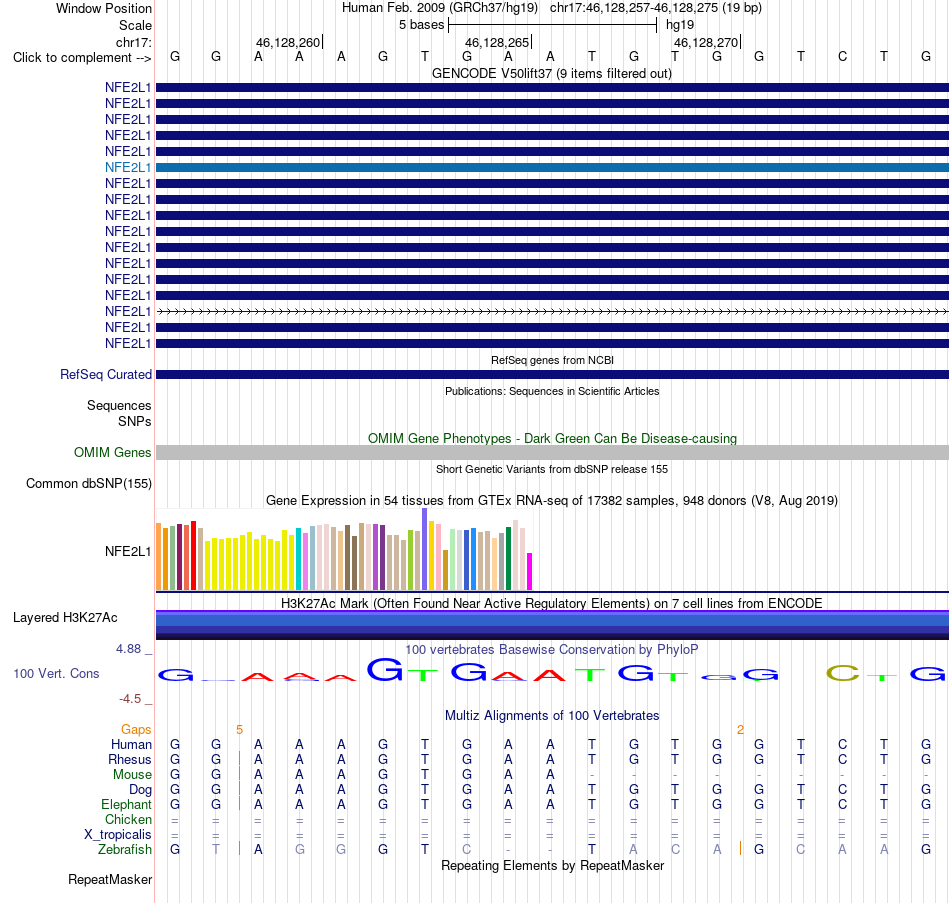Viewport: 950px width, 903px height.
Task: Click the 46,128,260 position marker
Action: click(x=288, y=42)
